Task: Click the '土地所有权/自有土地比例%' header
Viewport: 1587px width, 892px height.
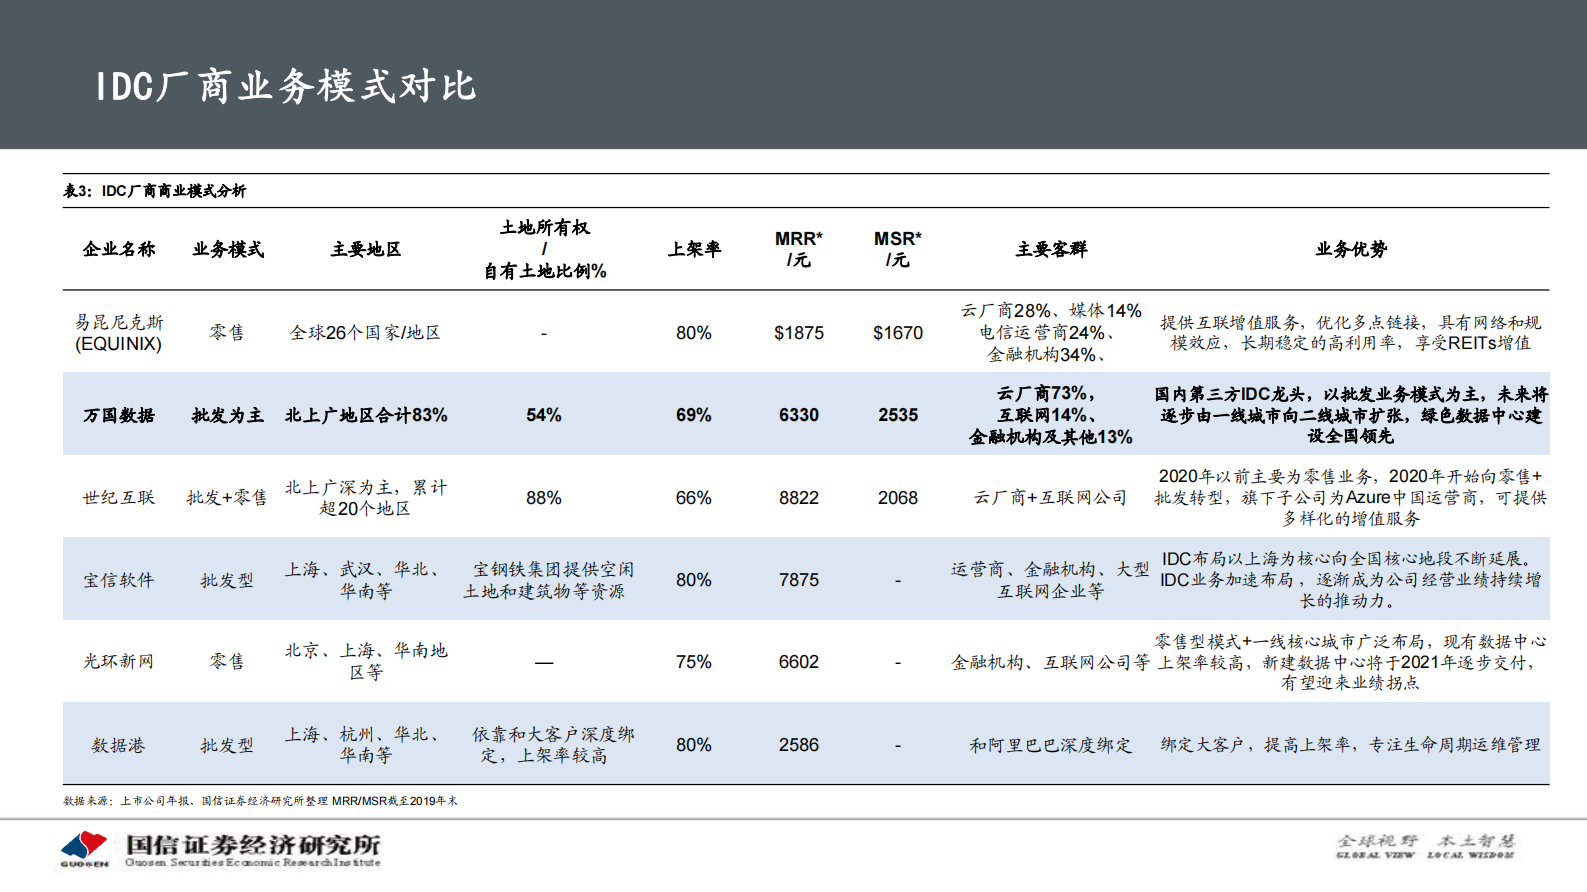Action: (545, 249)
